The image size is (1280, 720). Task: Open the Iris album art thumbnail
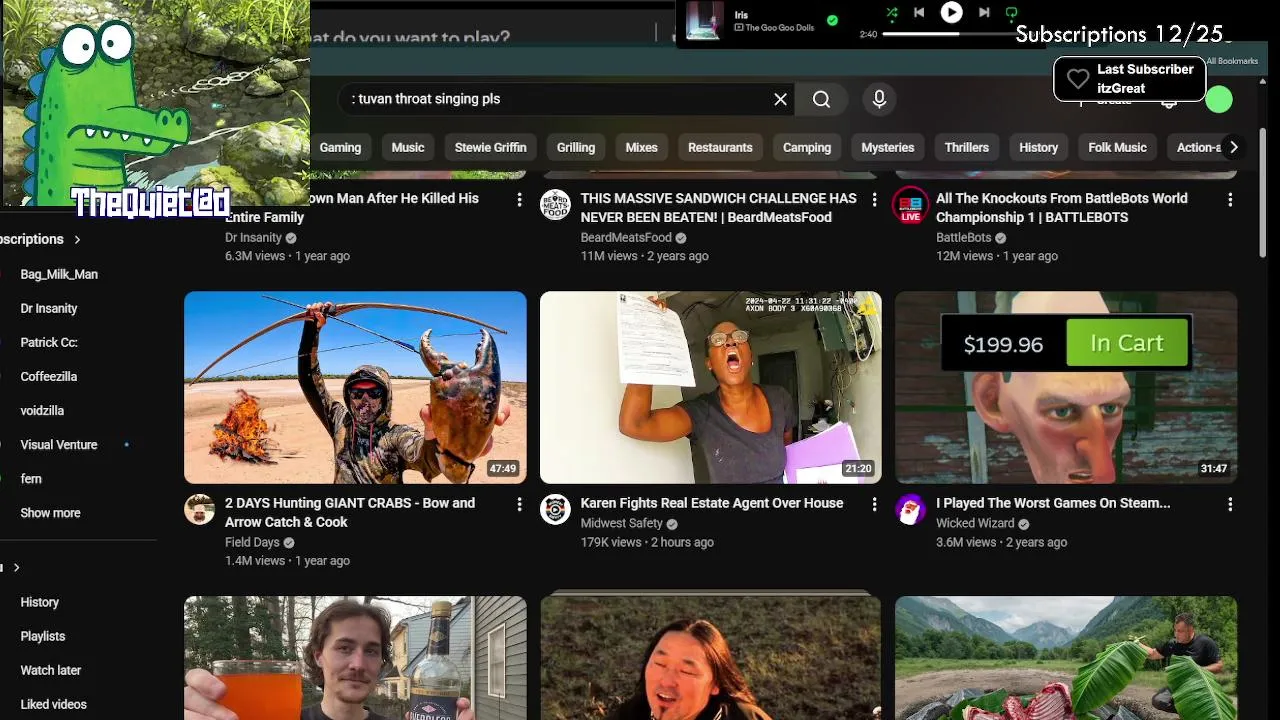pos(704,21)
